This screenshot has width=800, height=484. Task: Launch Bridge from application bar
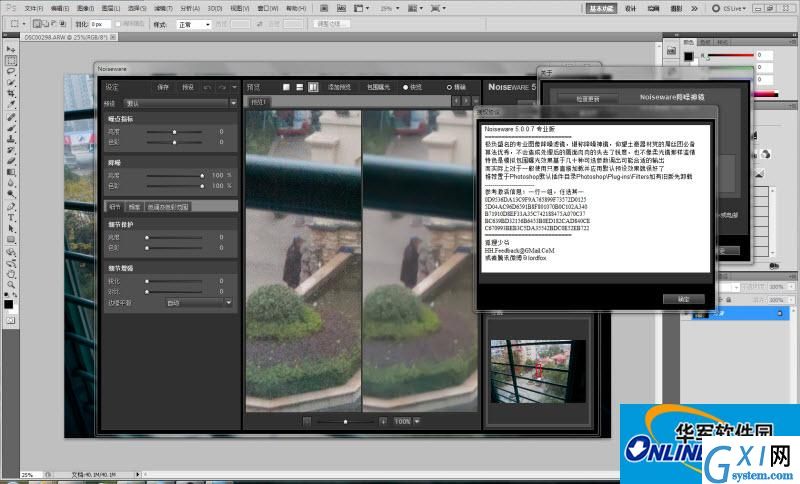click(x=324, y=8)
